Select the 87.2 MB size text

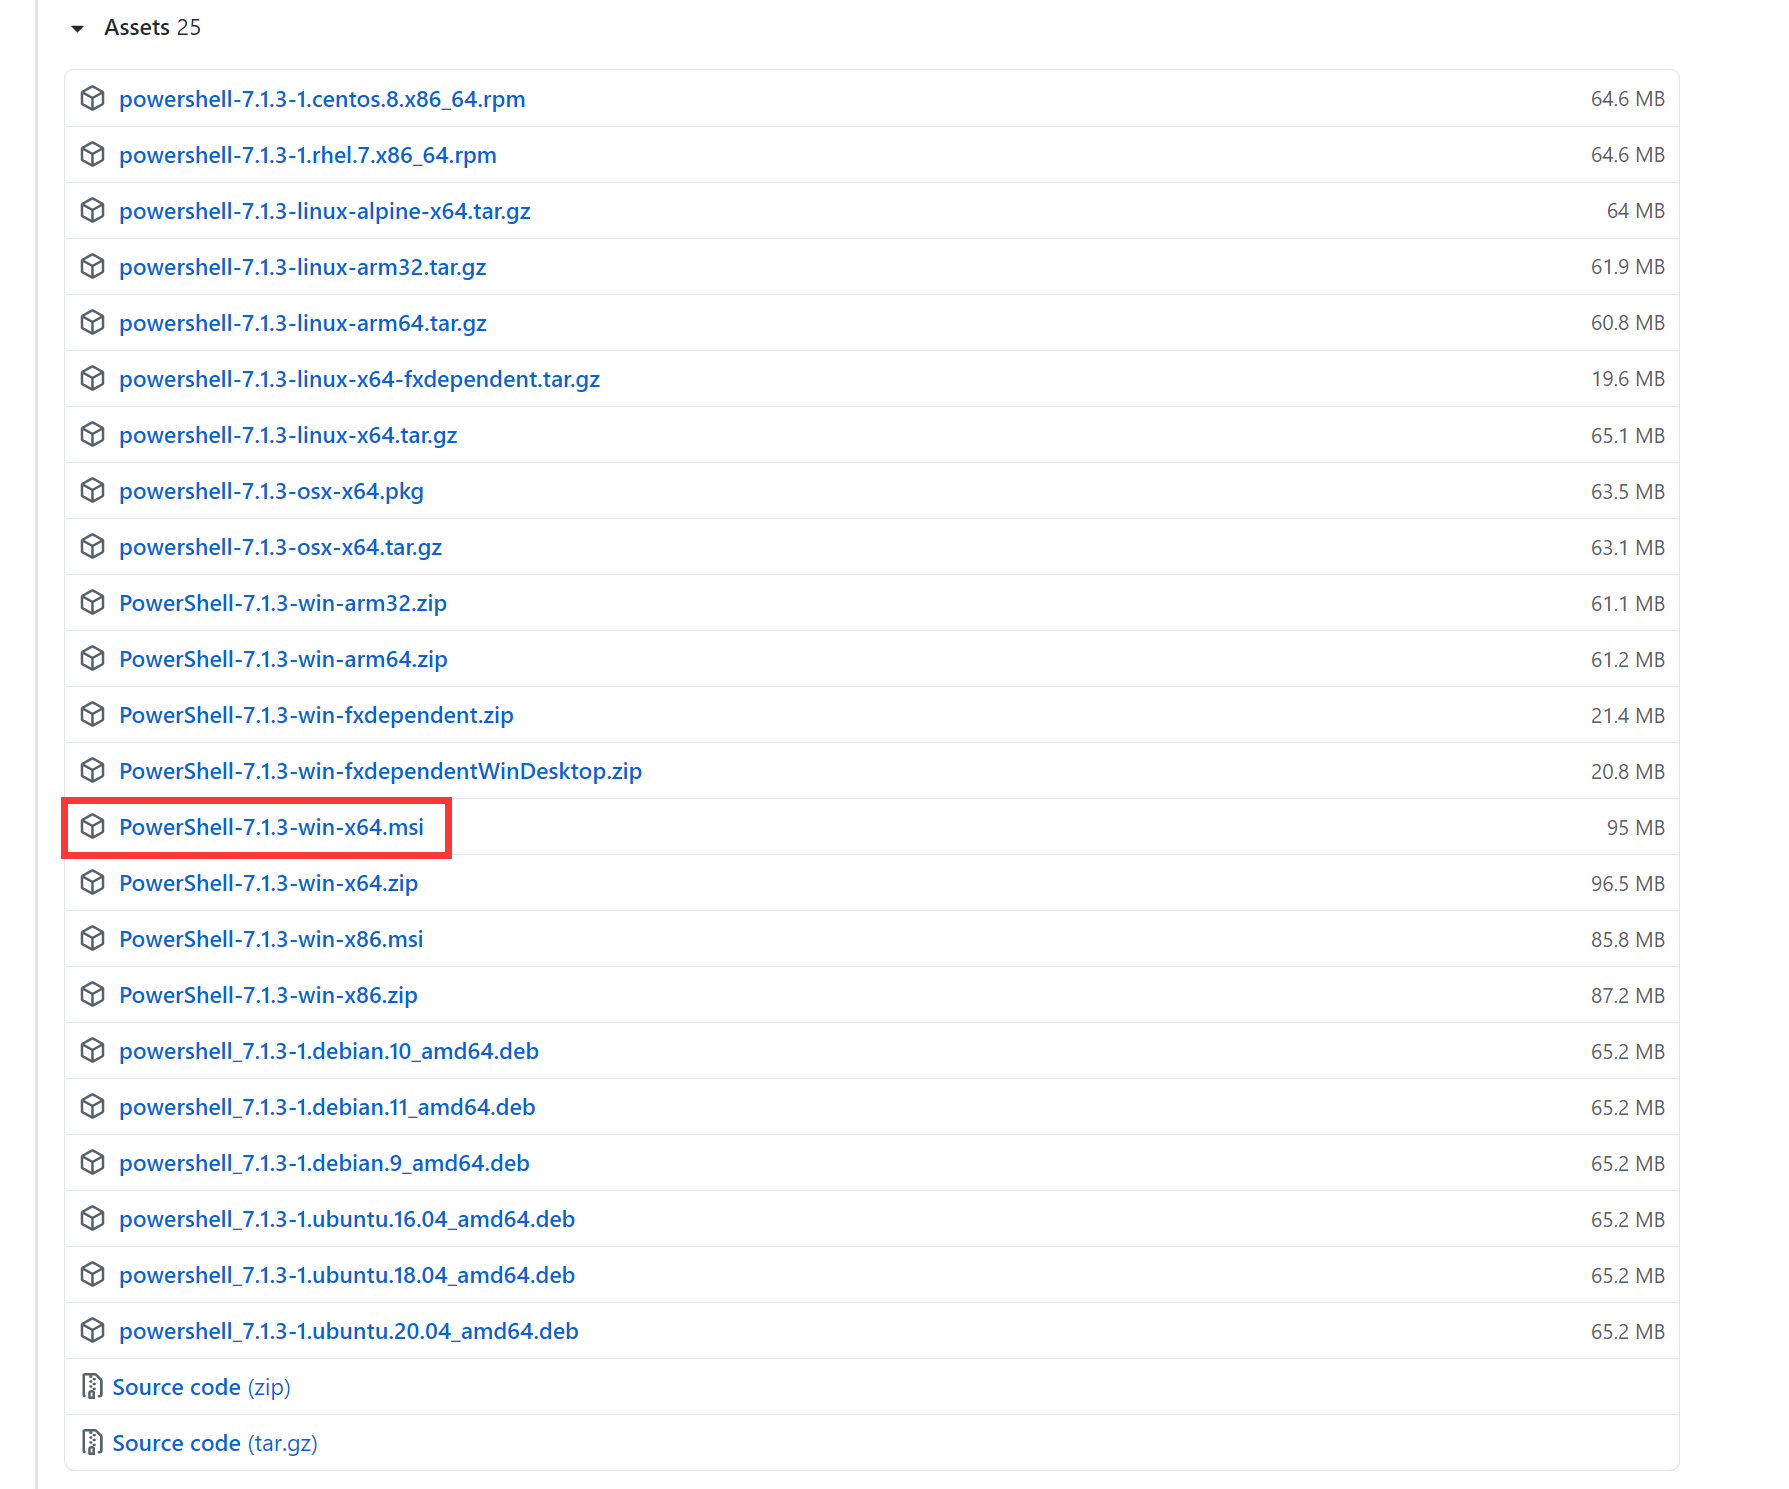[x=1628, y=996]
